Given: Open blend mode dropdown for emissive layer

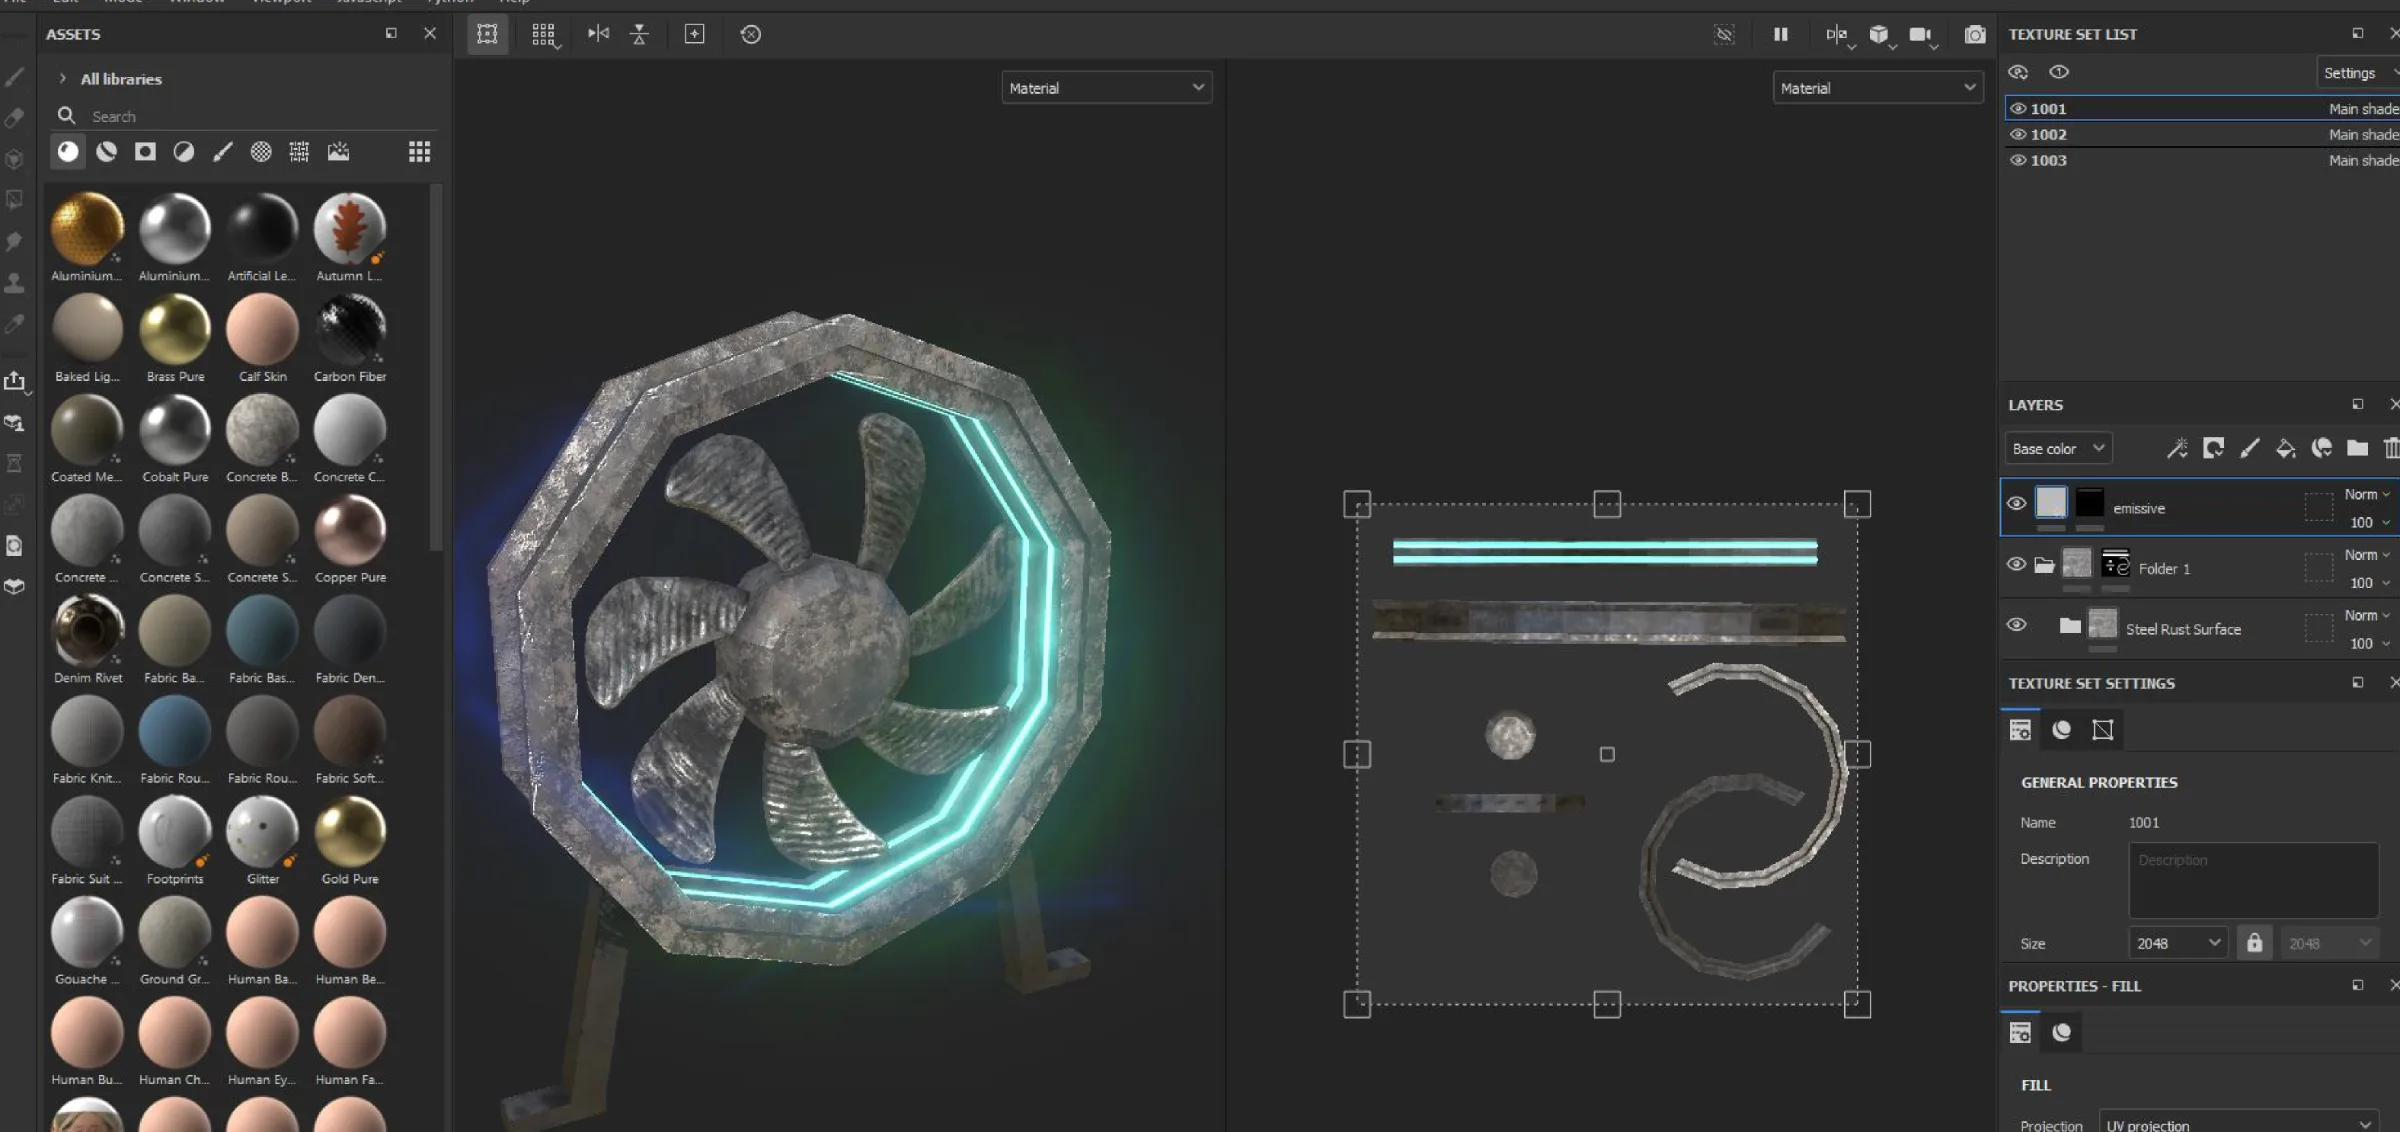Looking at the screenshot, I should [x=2367, y=494].
